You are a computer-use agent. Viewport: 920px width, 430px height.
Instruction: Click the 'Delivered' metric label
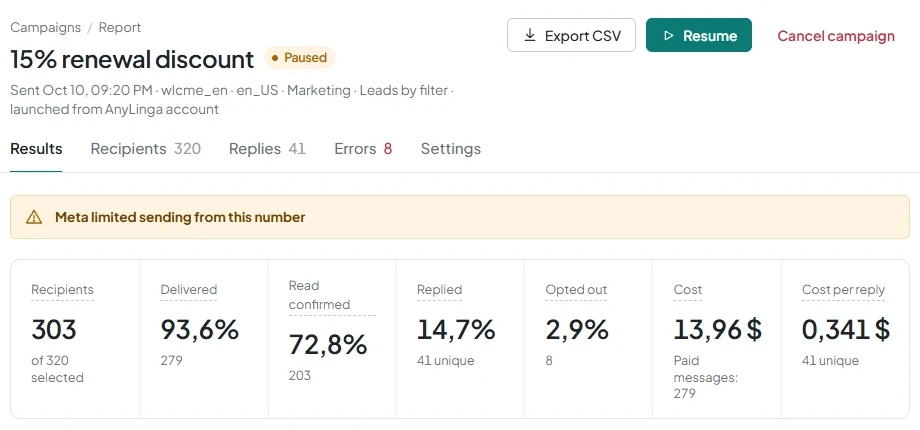coord(188,290)
